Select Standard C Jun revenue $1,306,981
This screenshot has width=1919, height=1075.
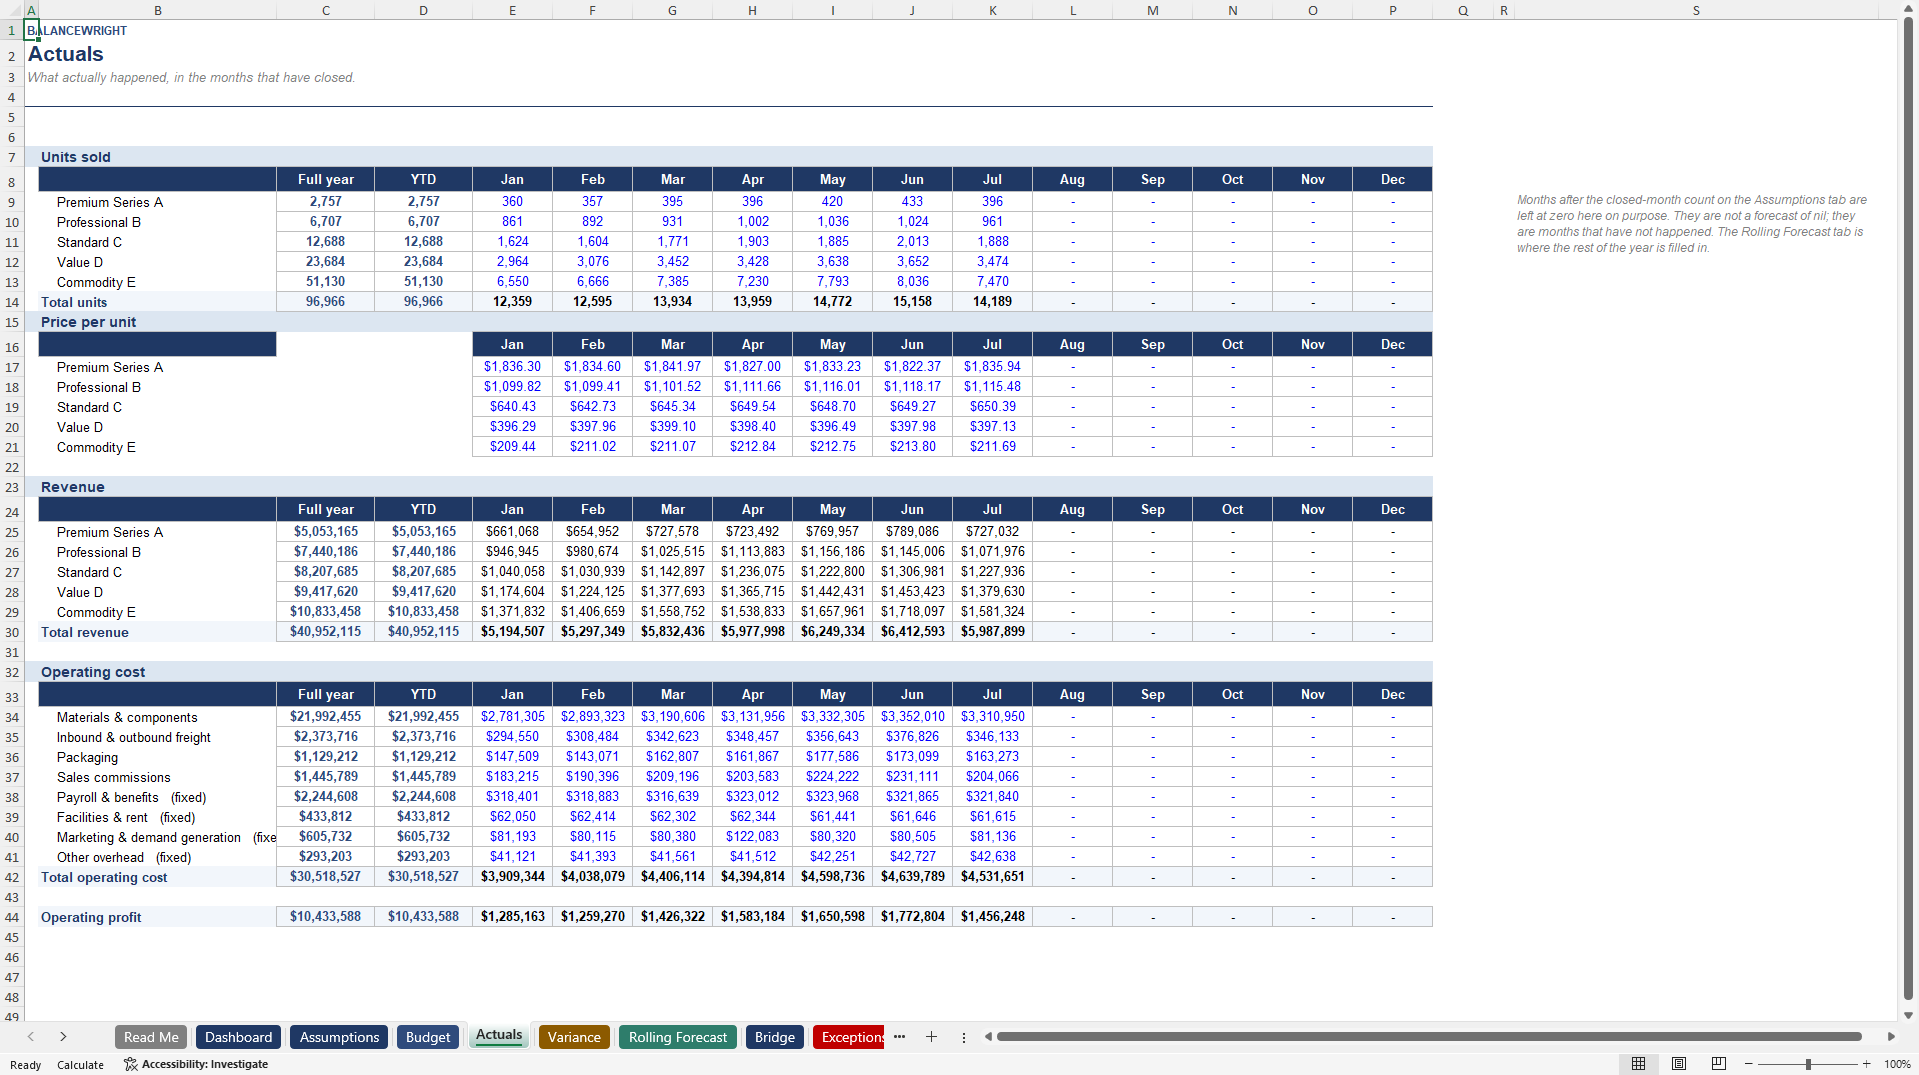point(912,571)
